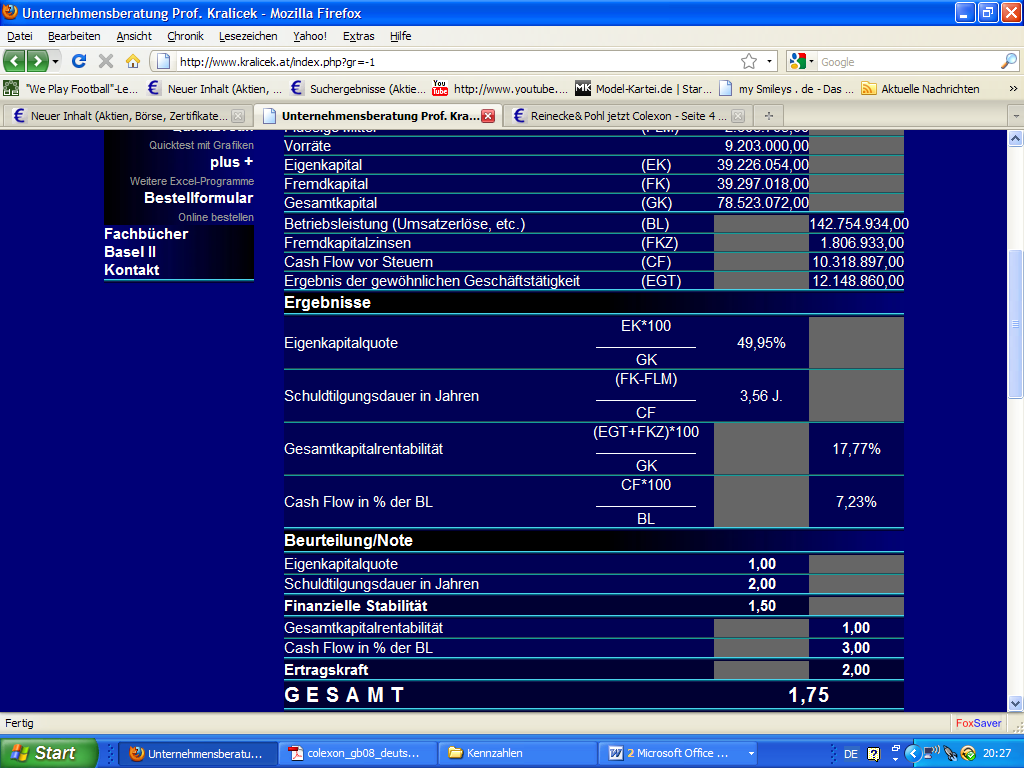The width and height of the screenshot is (1024, 768).
Task: Close the Reinecke&Pohl Colexon tab
Action: coord(738,116)
